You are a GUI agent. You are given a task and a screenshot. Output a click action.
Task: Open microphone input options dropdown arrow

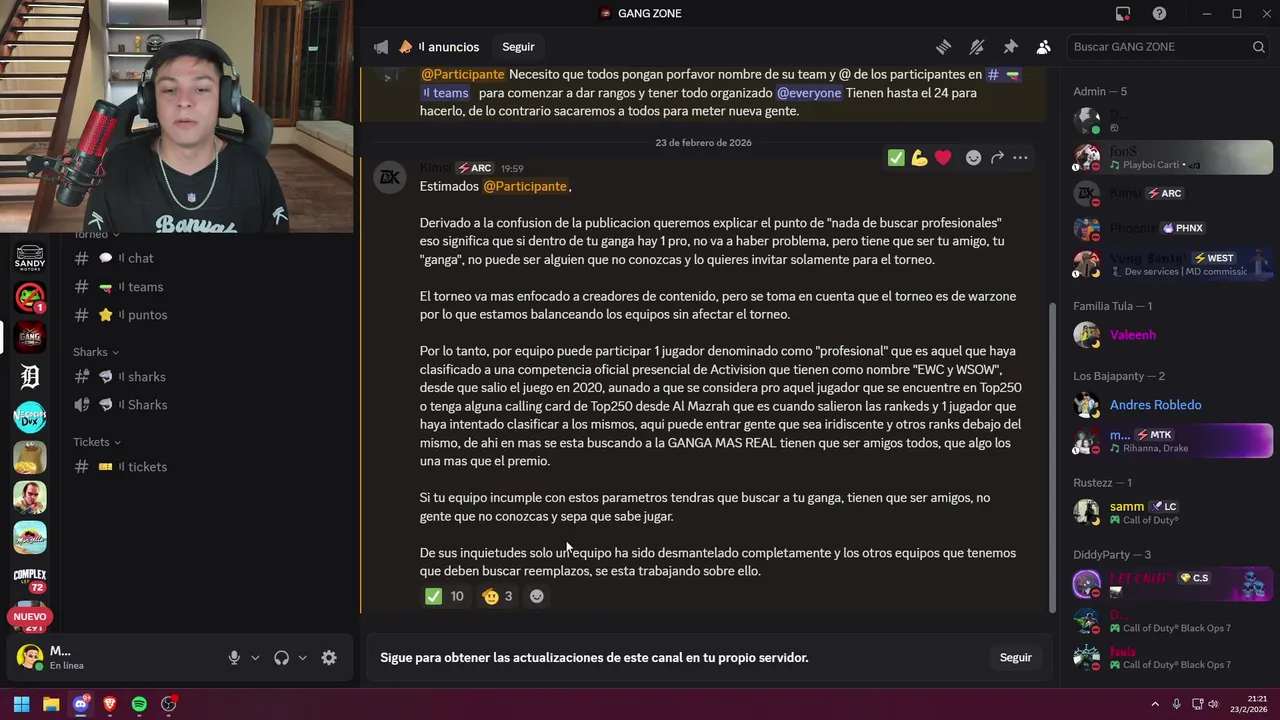pos(255,657)
